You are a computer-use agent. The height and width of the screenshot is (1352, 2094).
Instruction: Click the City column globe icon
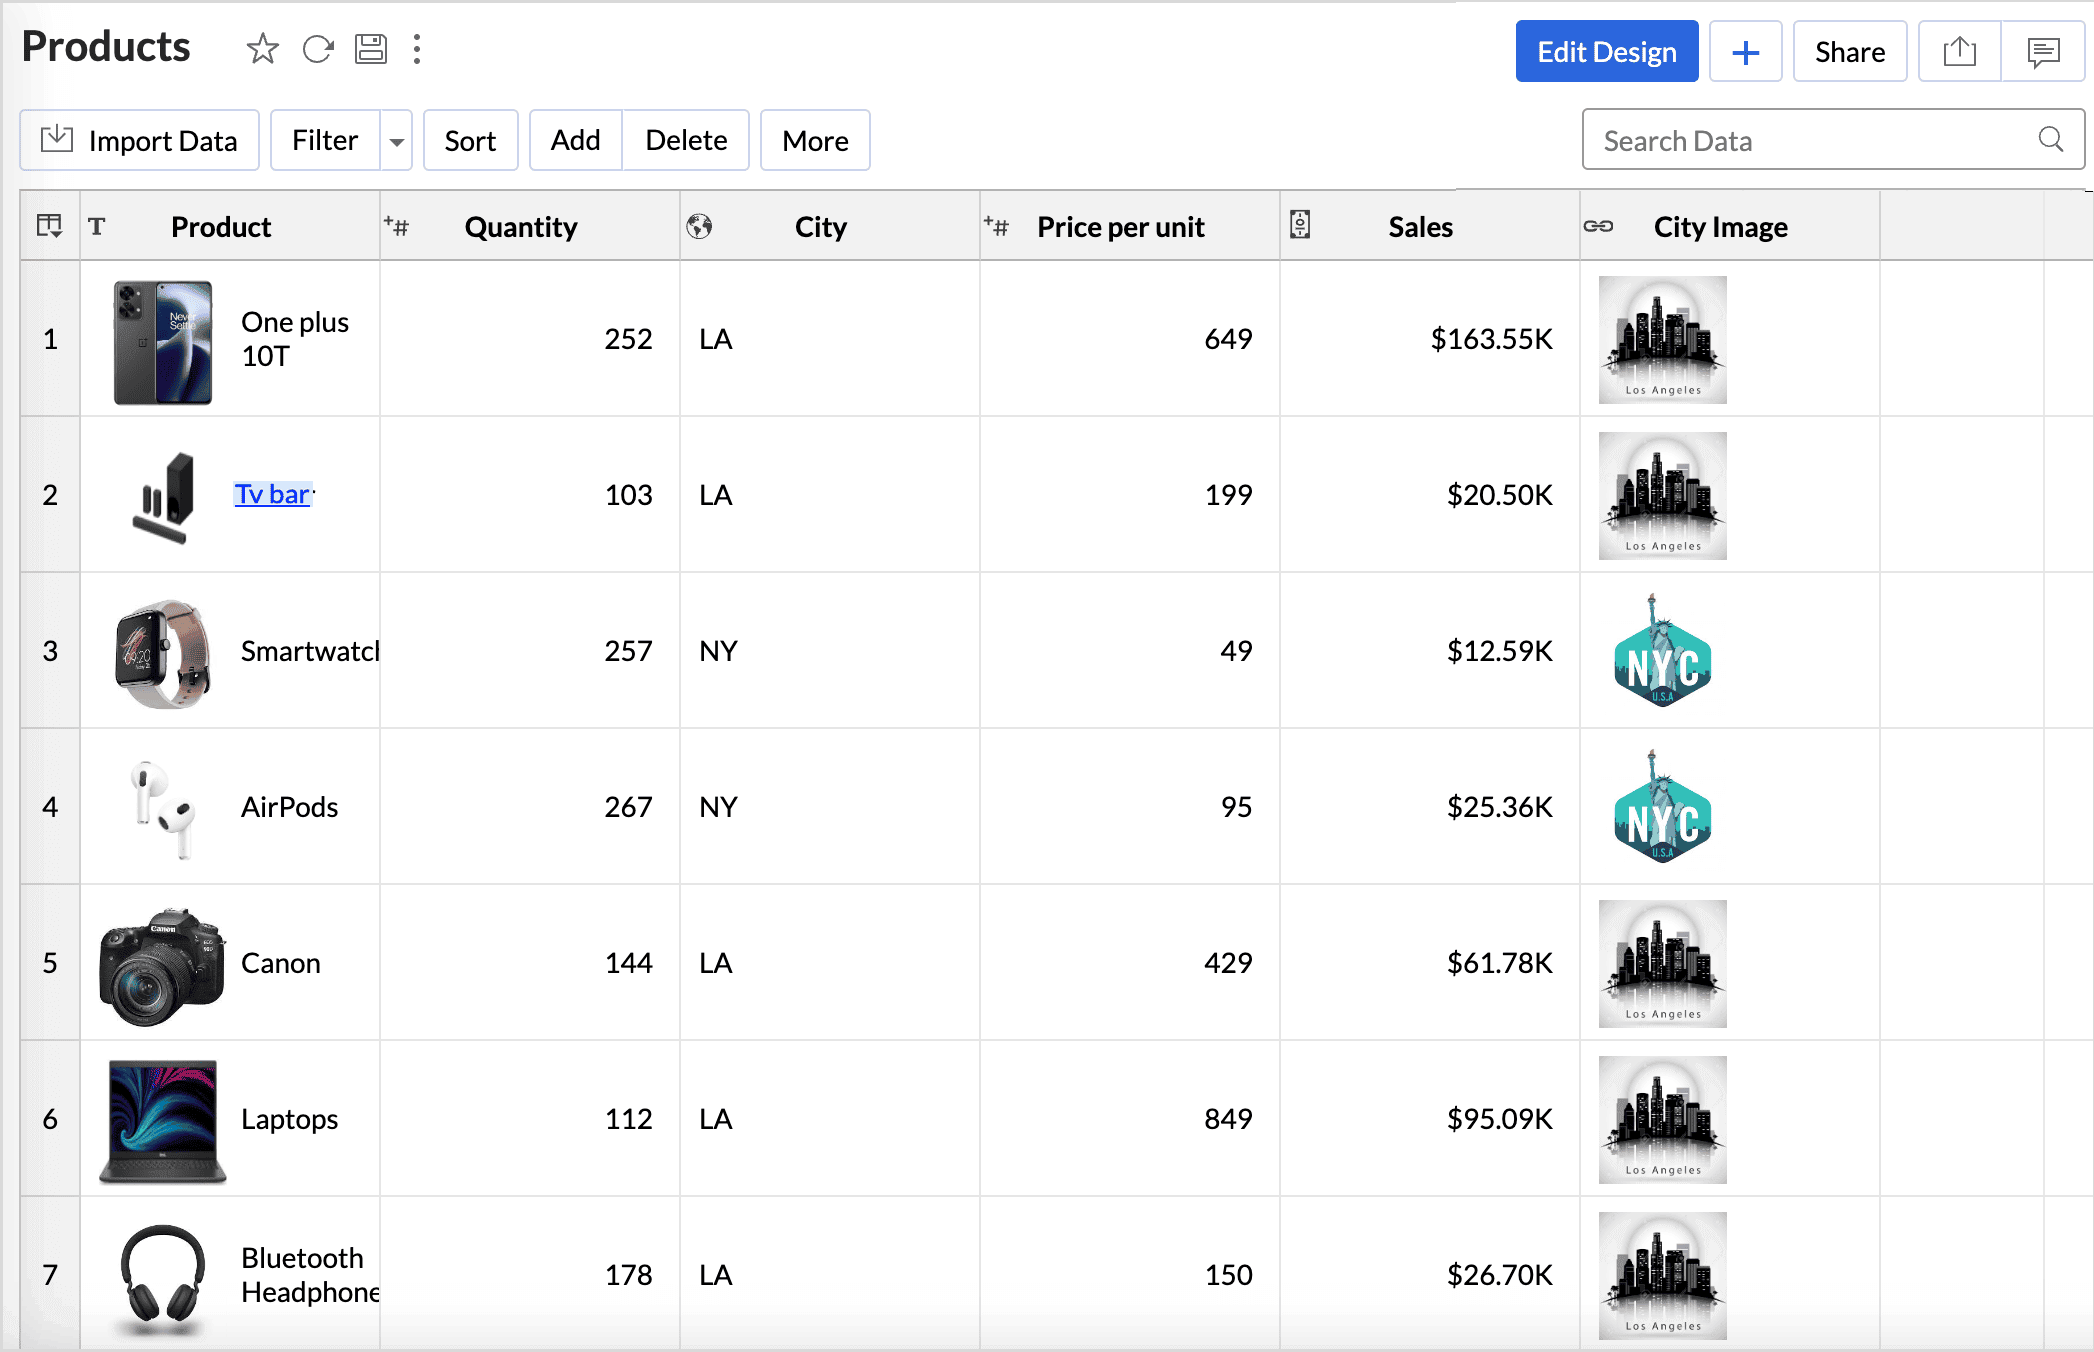click(699, 226)
